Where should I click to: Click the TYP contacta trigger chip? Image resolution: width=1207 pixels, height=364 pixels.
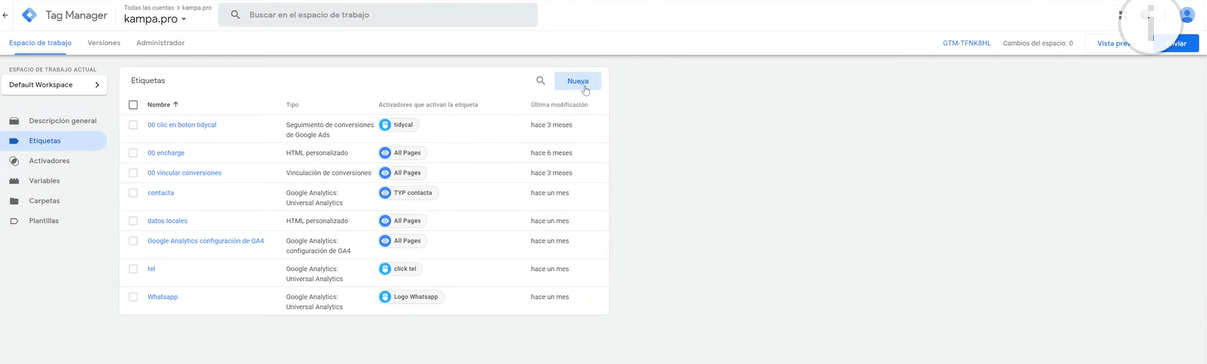click(408, 192)
